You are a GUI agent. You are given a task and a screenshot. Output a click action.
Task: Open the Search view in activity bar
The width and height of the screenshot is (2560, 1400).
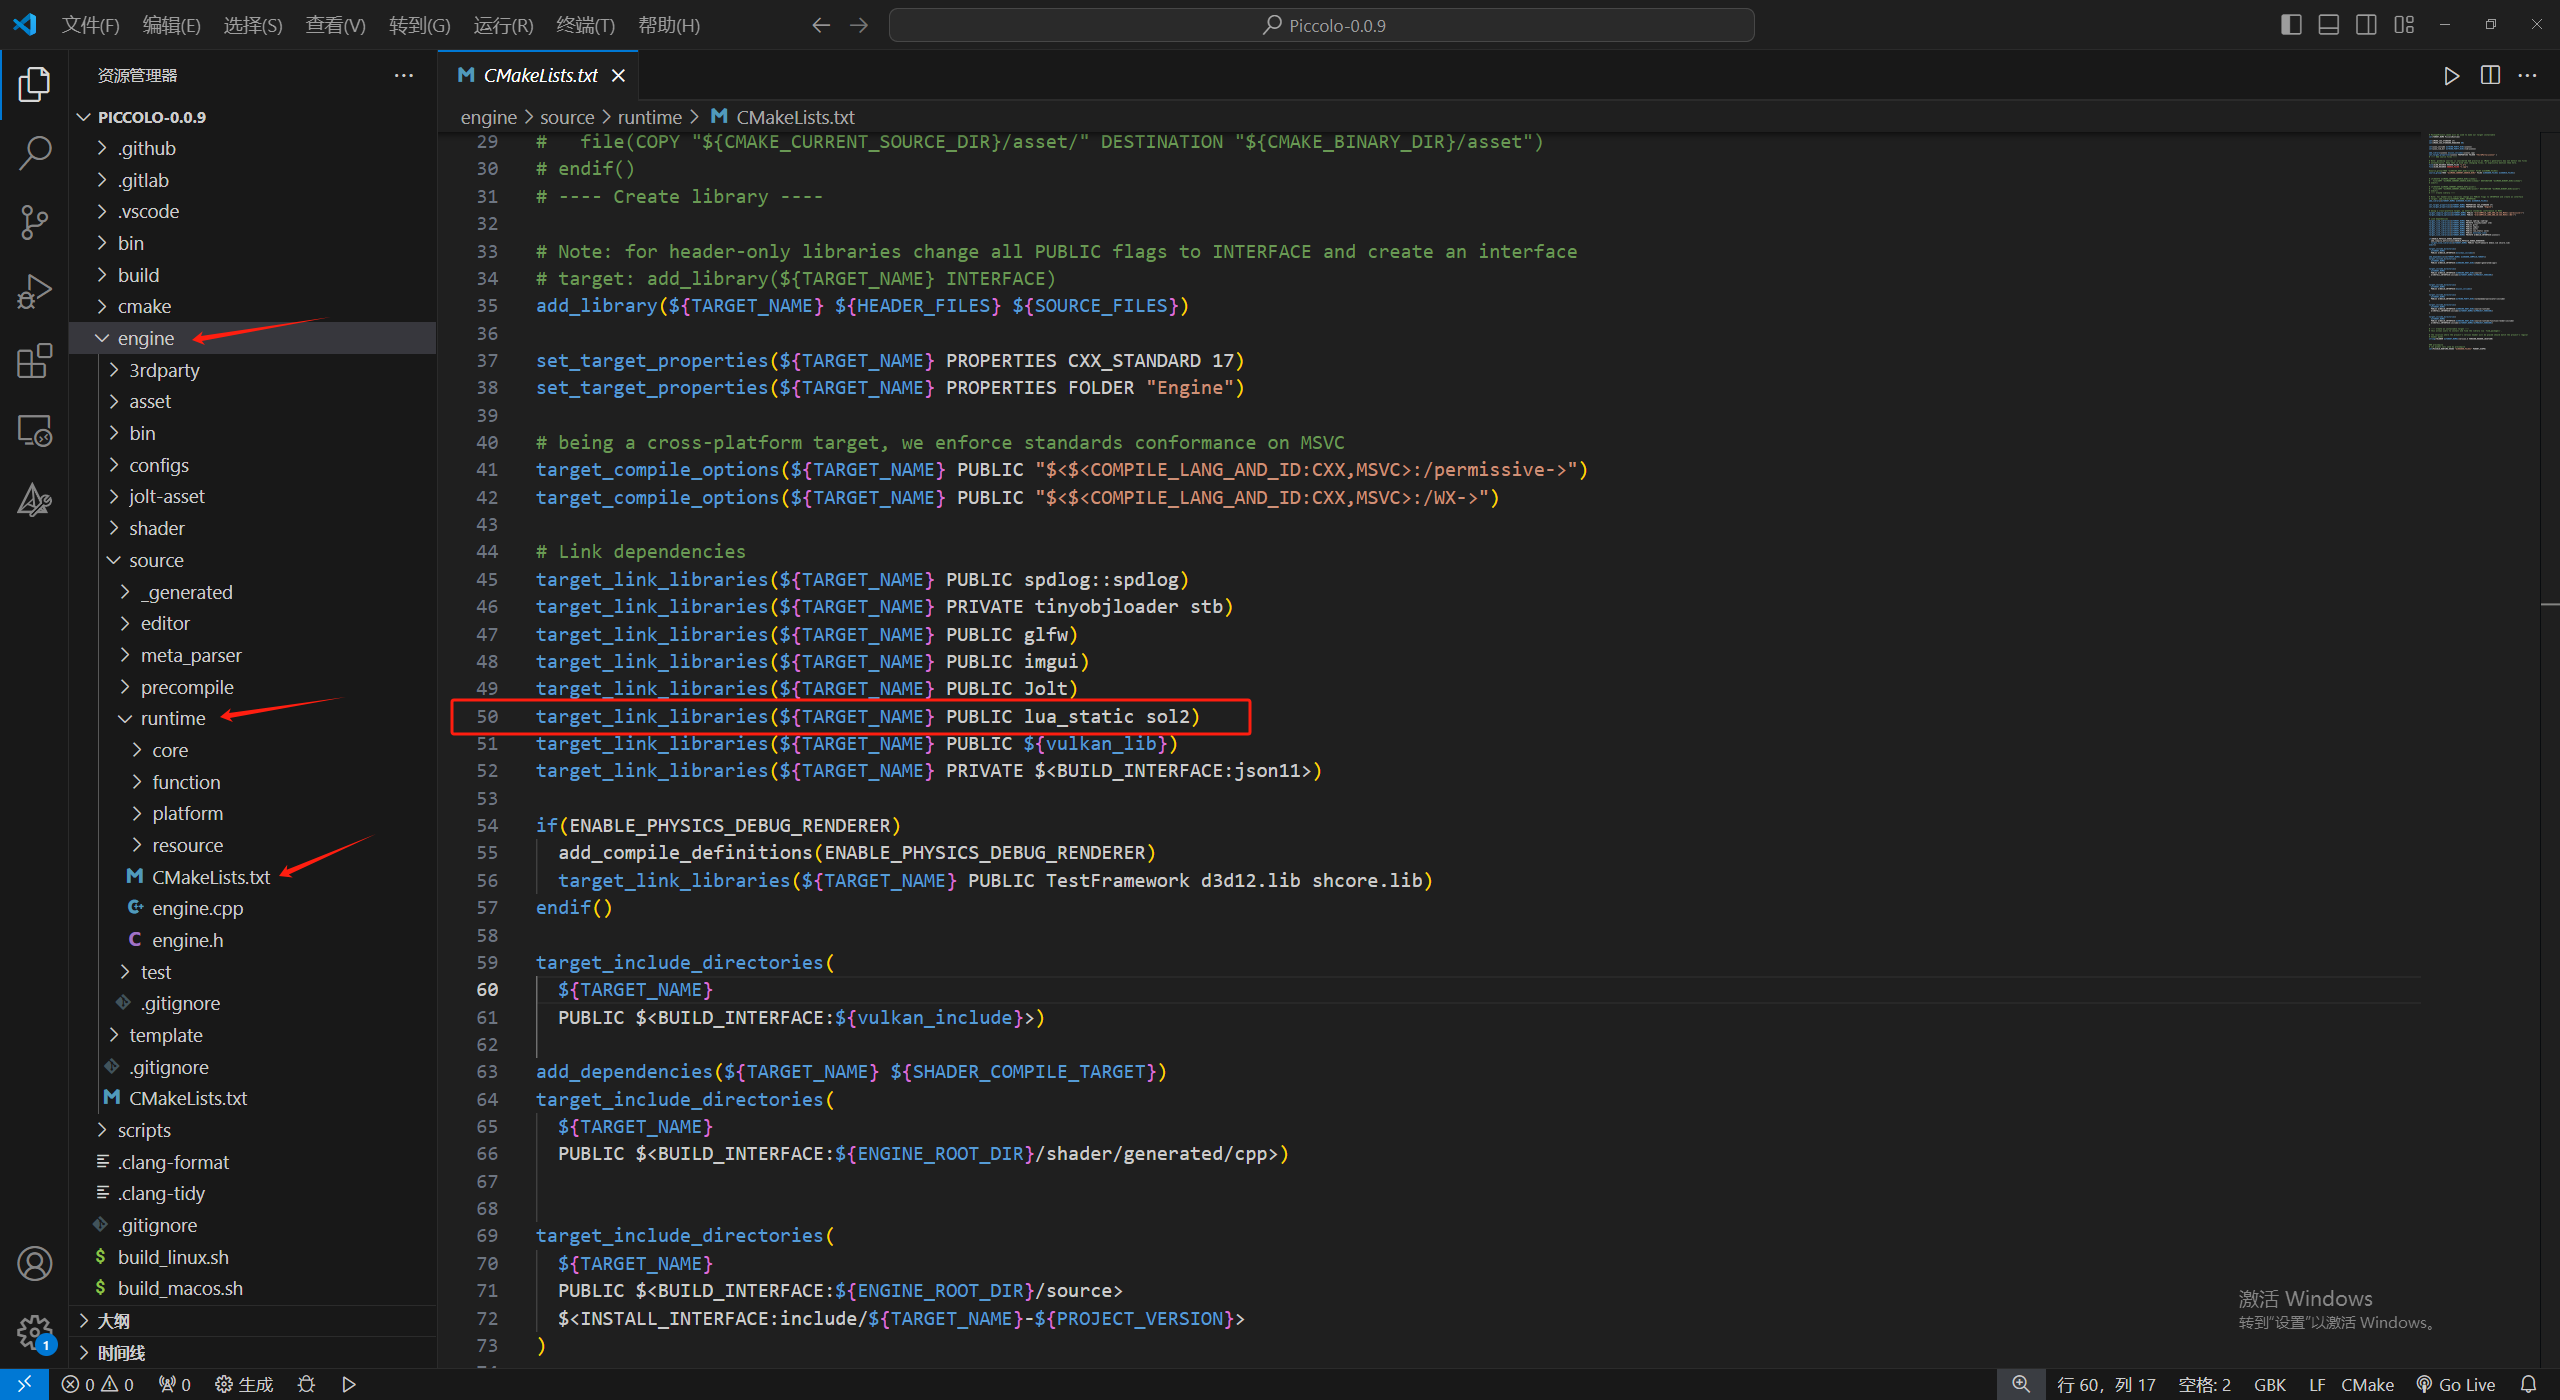coord(34,153)
